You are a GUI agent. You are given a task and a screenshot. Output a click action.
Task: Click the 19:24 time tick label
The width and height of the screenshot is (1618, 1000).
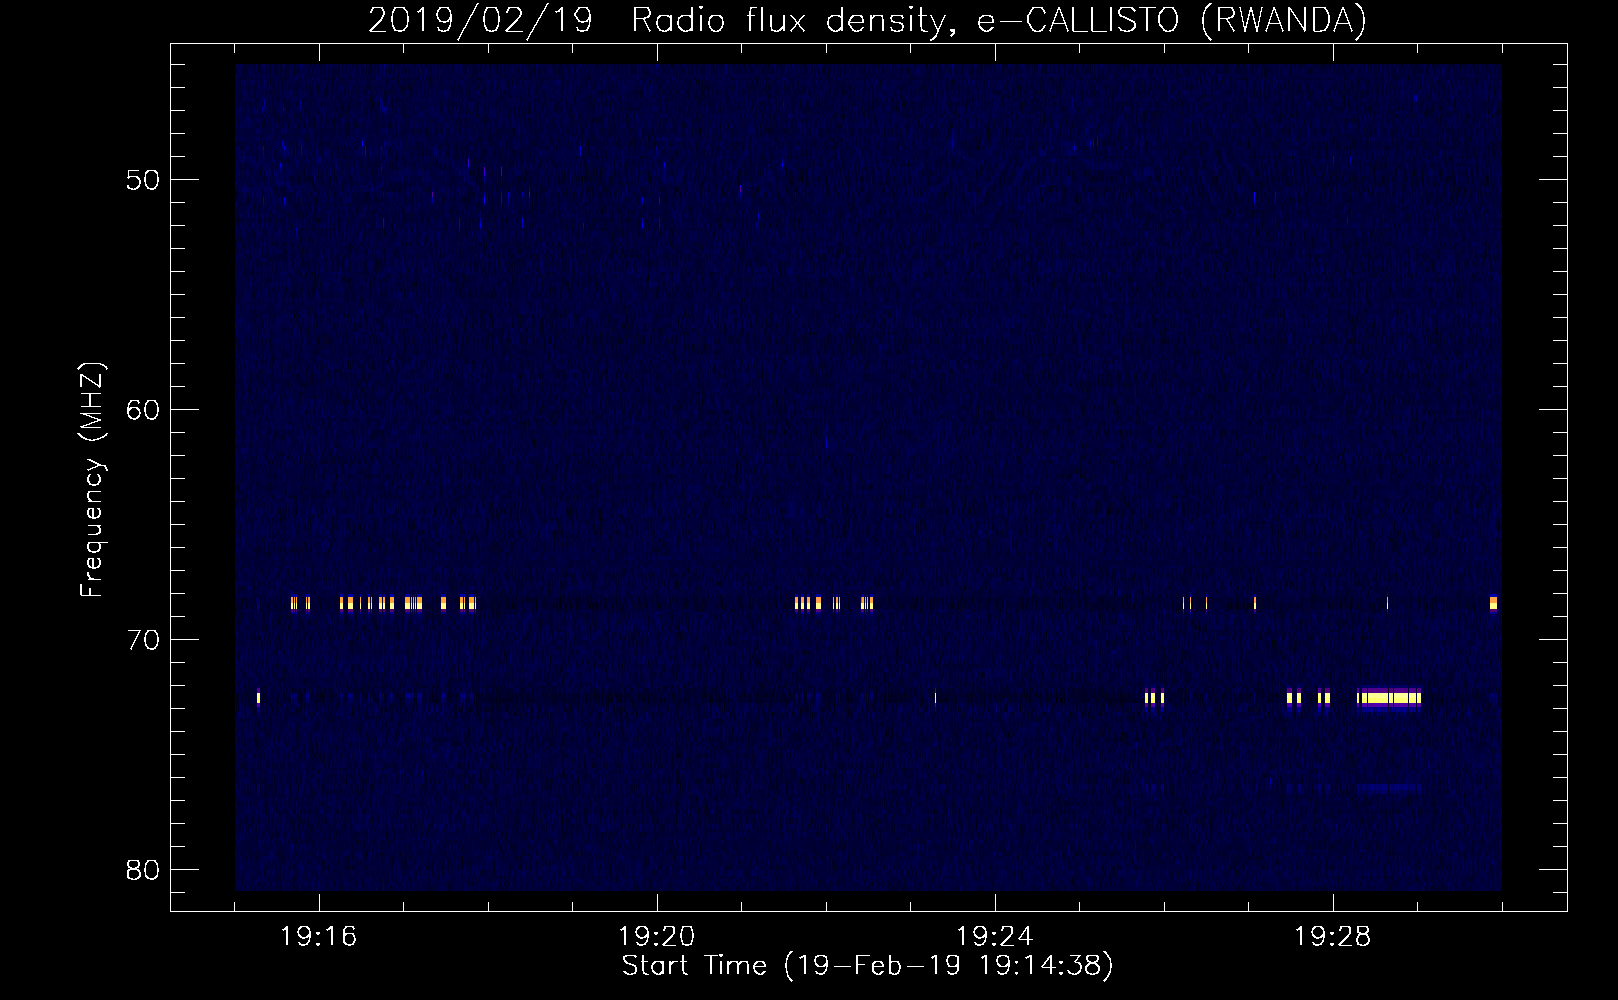point(995,937)
